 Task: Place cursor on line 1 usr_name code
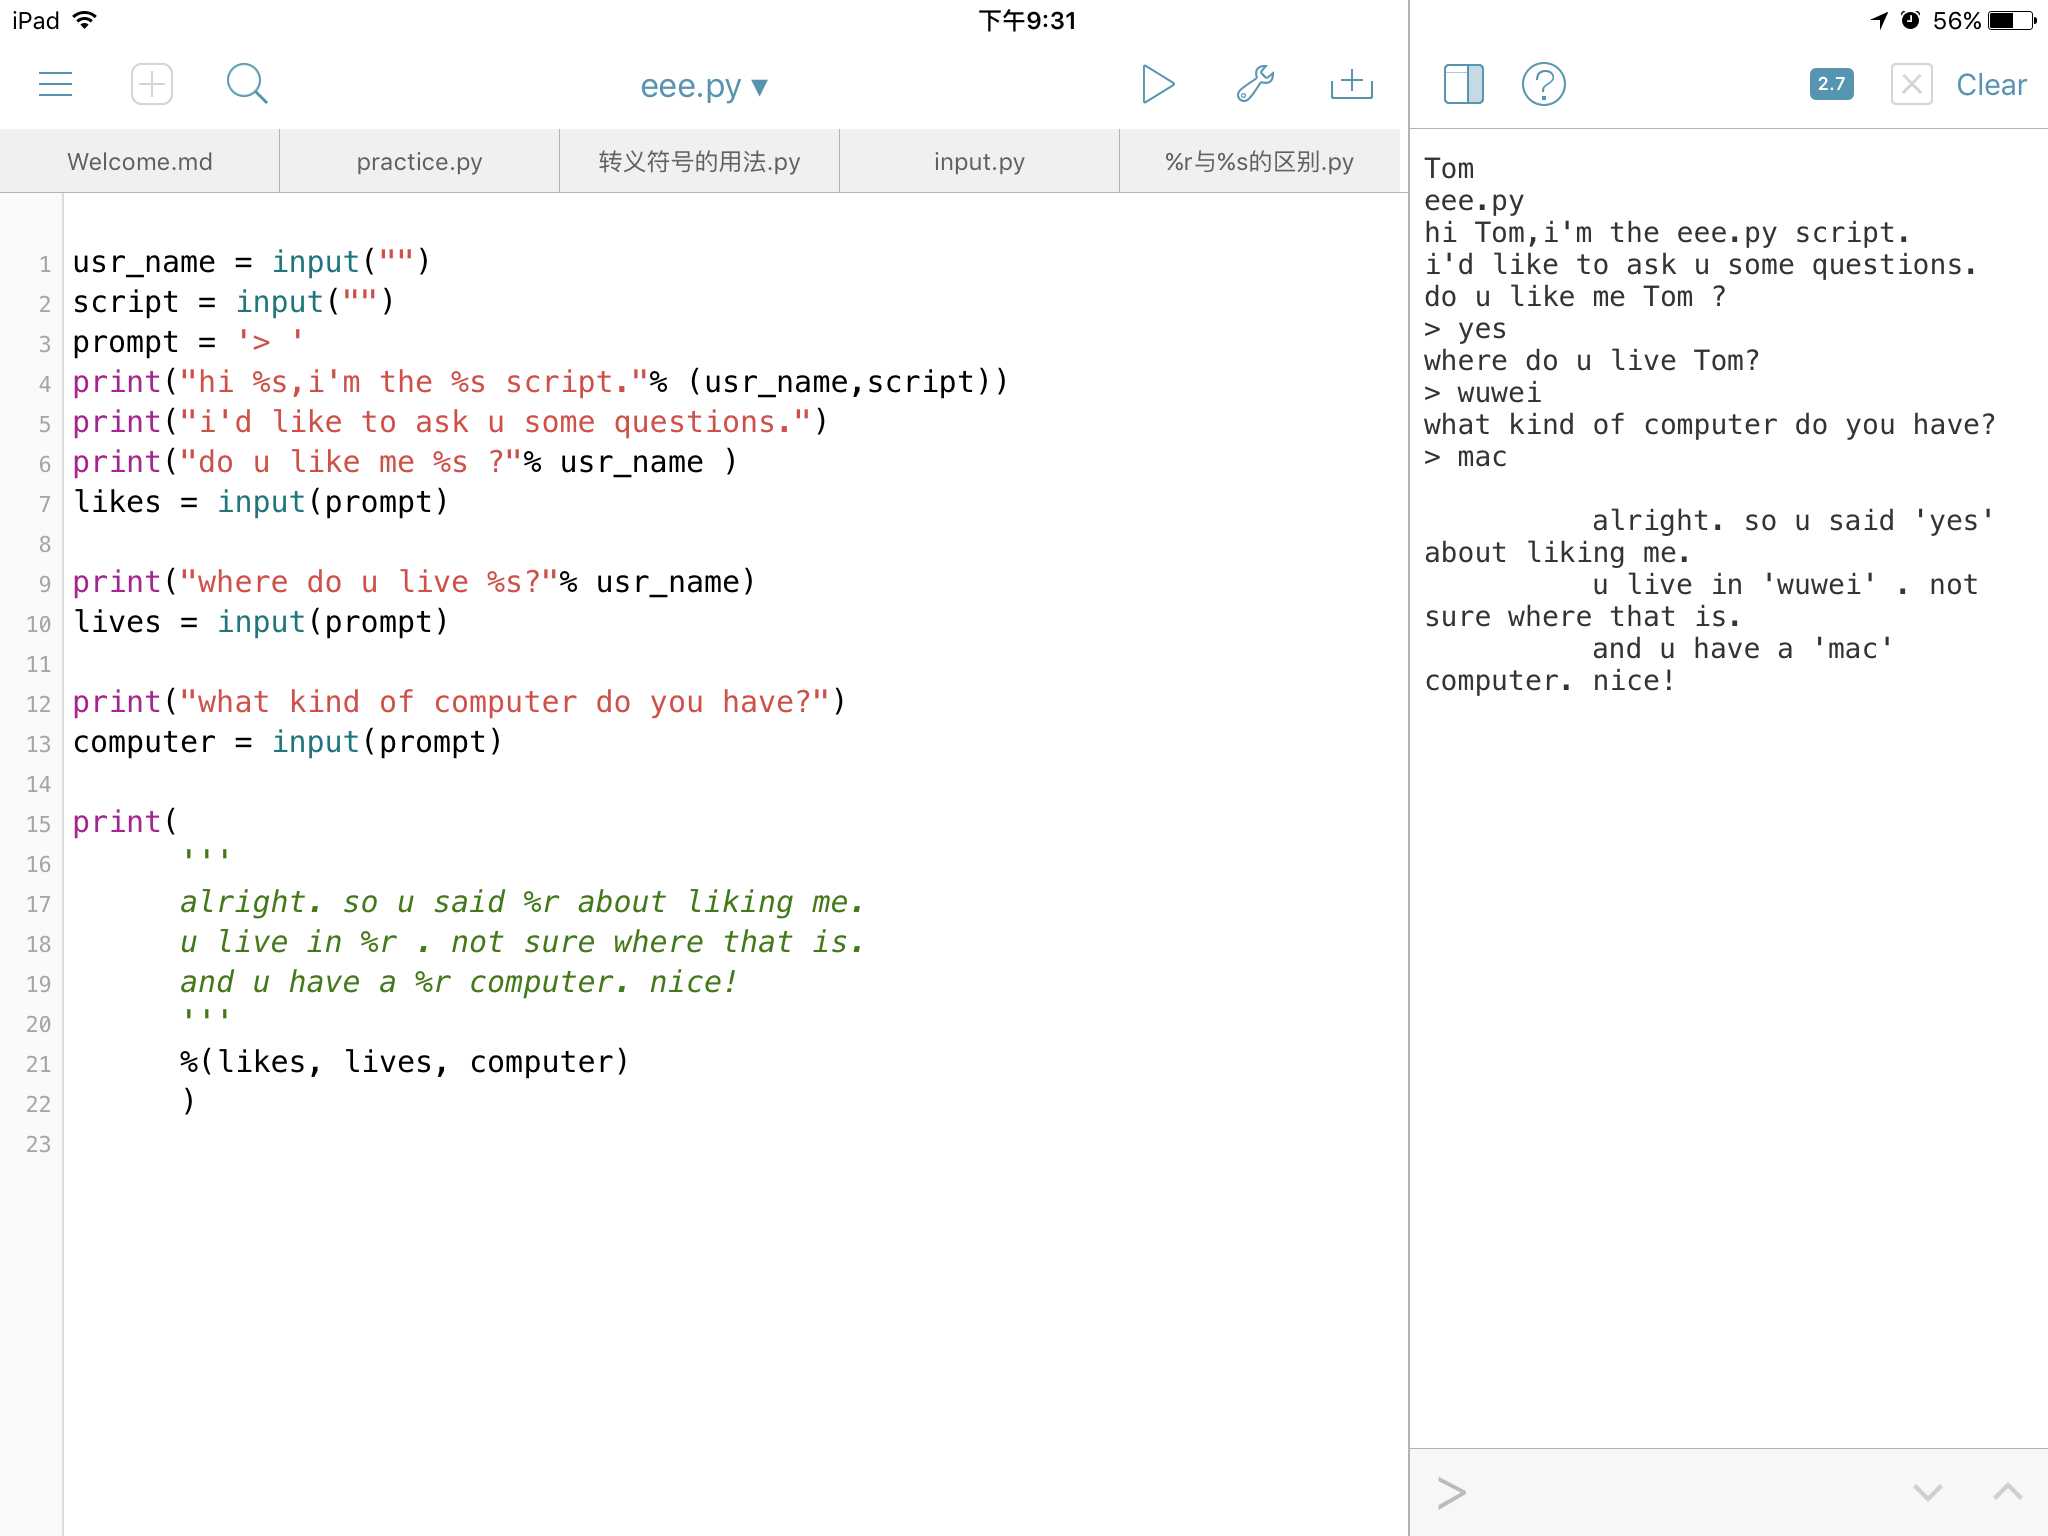coord(251,262)
